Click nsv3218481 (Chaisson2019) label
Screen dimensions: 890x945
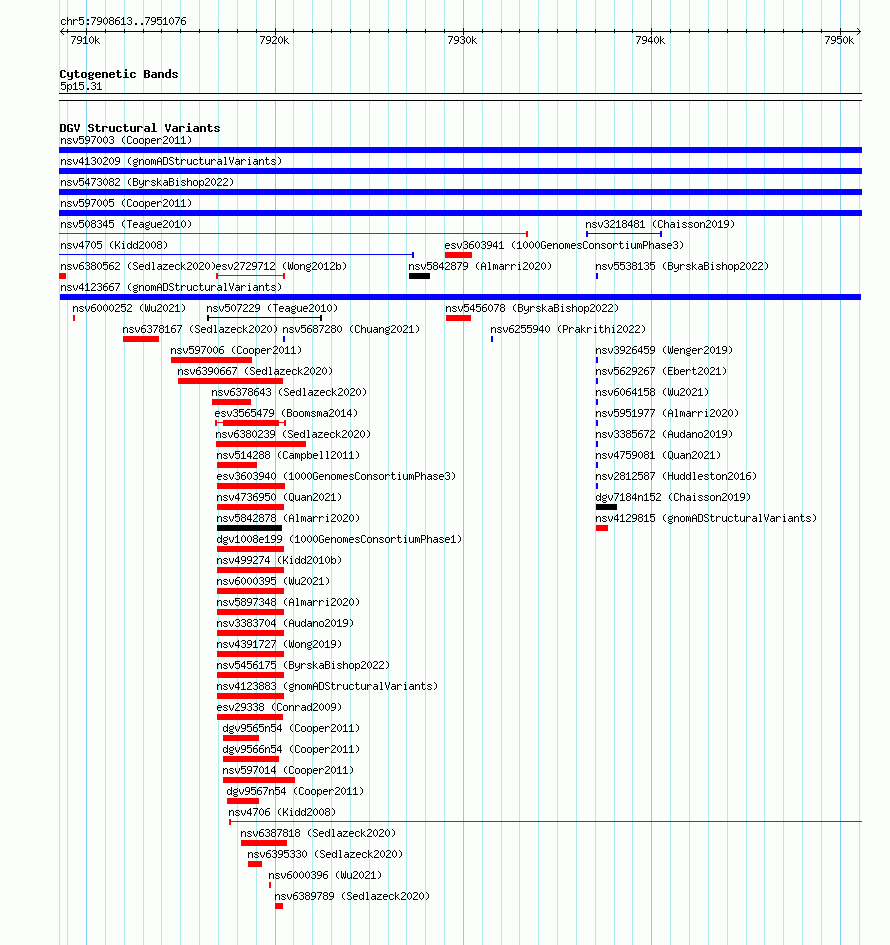point(660,224)
